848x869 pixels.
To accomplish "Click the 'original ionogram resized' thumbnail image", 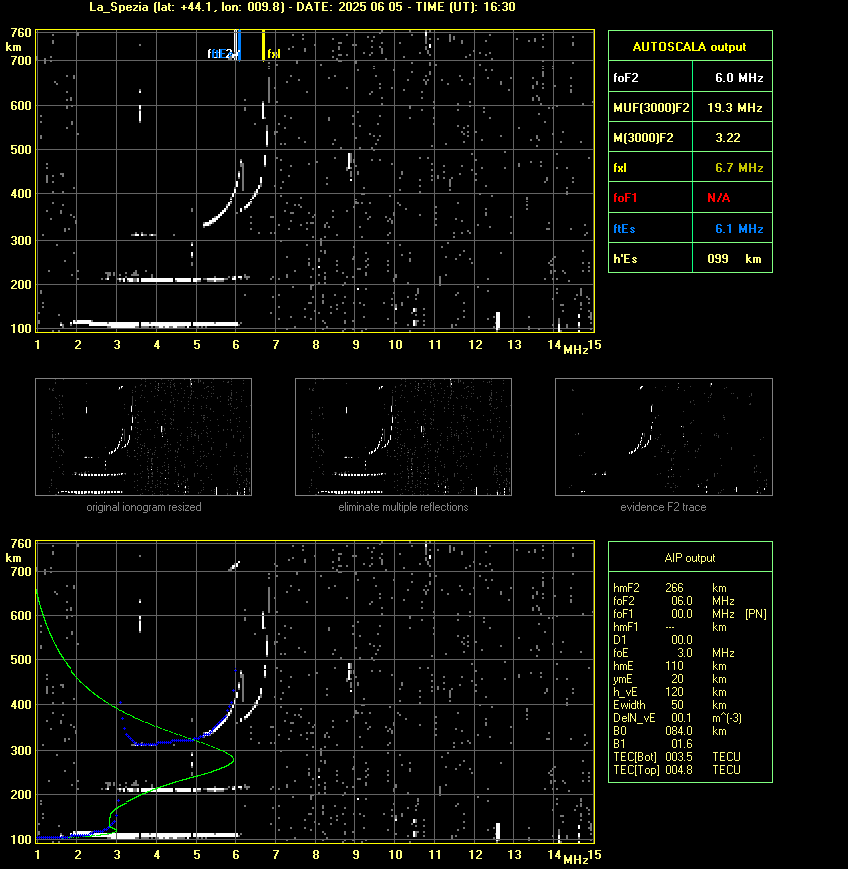I will 144,437.
